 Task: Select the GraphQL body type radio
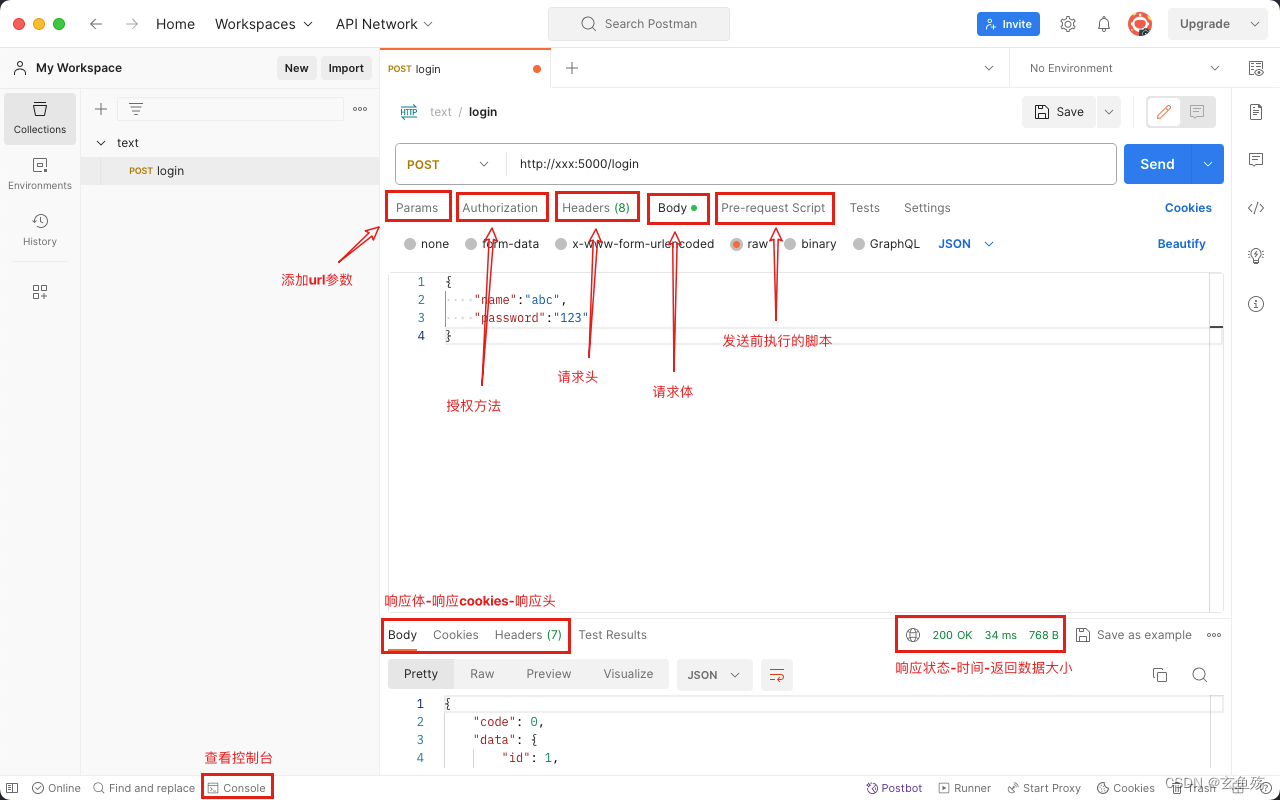859,244
